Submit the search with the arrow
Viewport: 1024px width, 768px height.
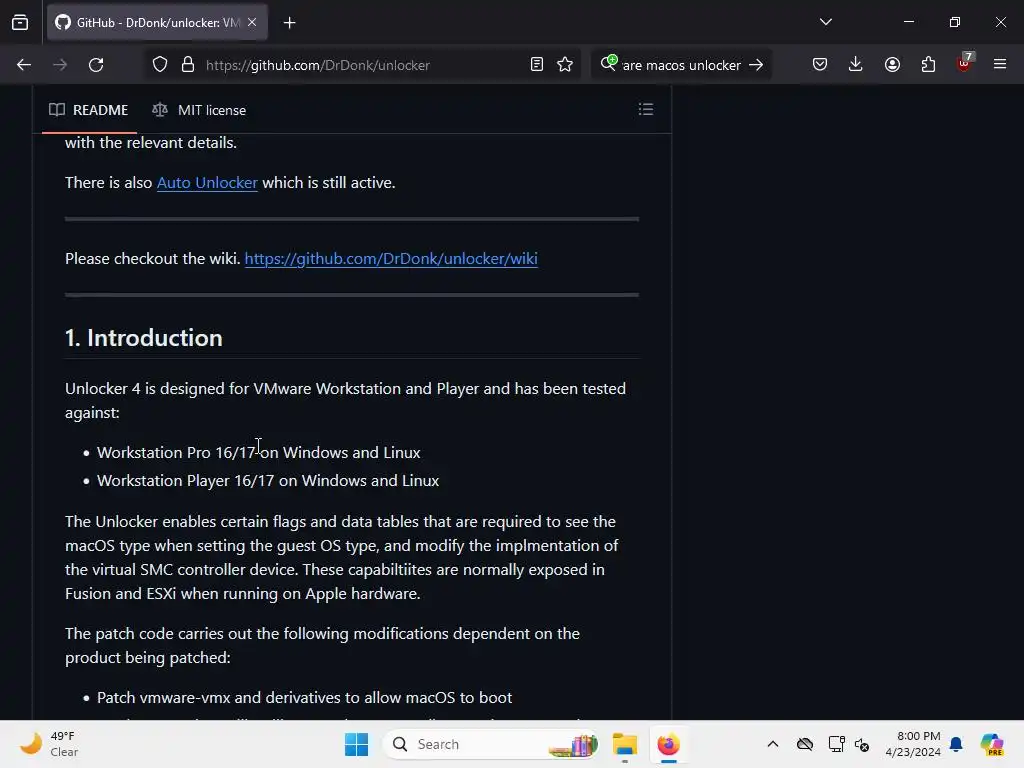coord(756,65)
